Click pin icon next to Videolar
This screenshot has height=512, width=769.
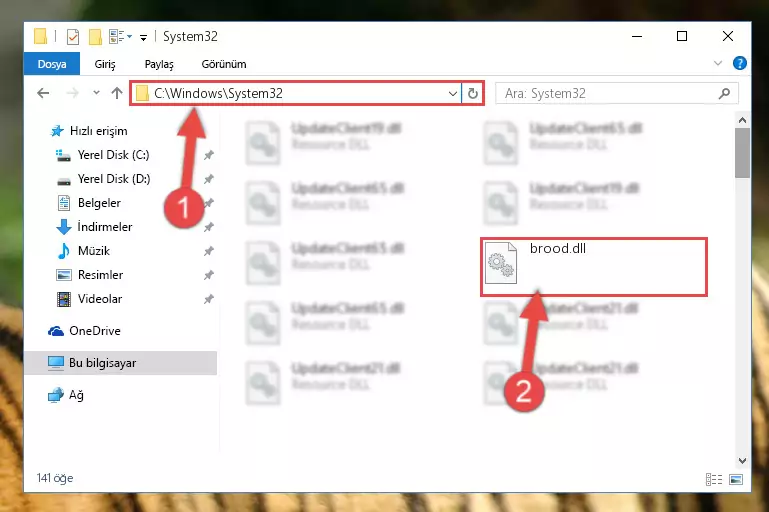[x=208, y=300]
